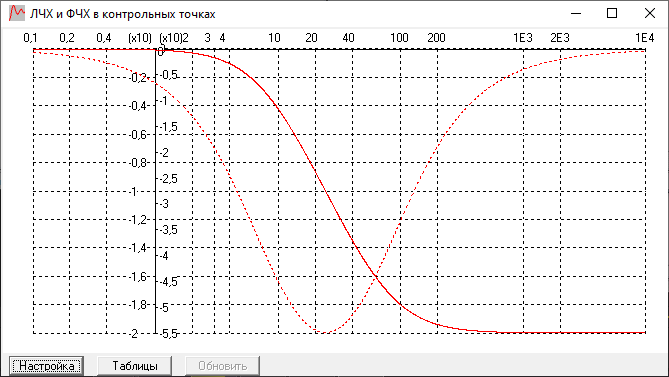Click the right axis value '-5,5'

point(169,334)
